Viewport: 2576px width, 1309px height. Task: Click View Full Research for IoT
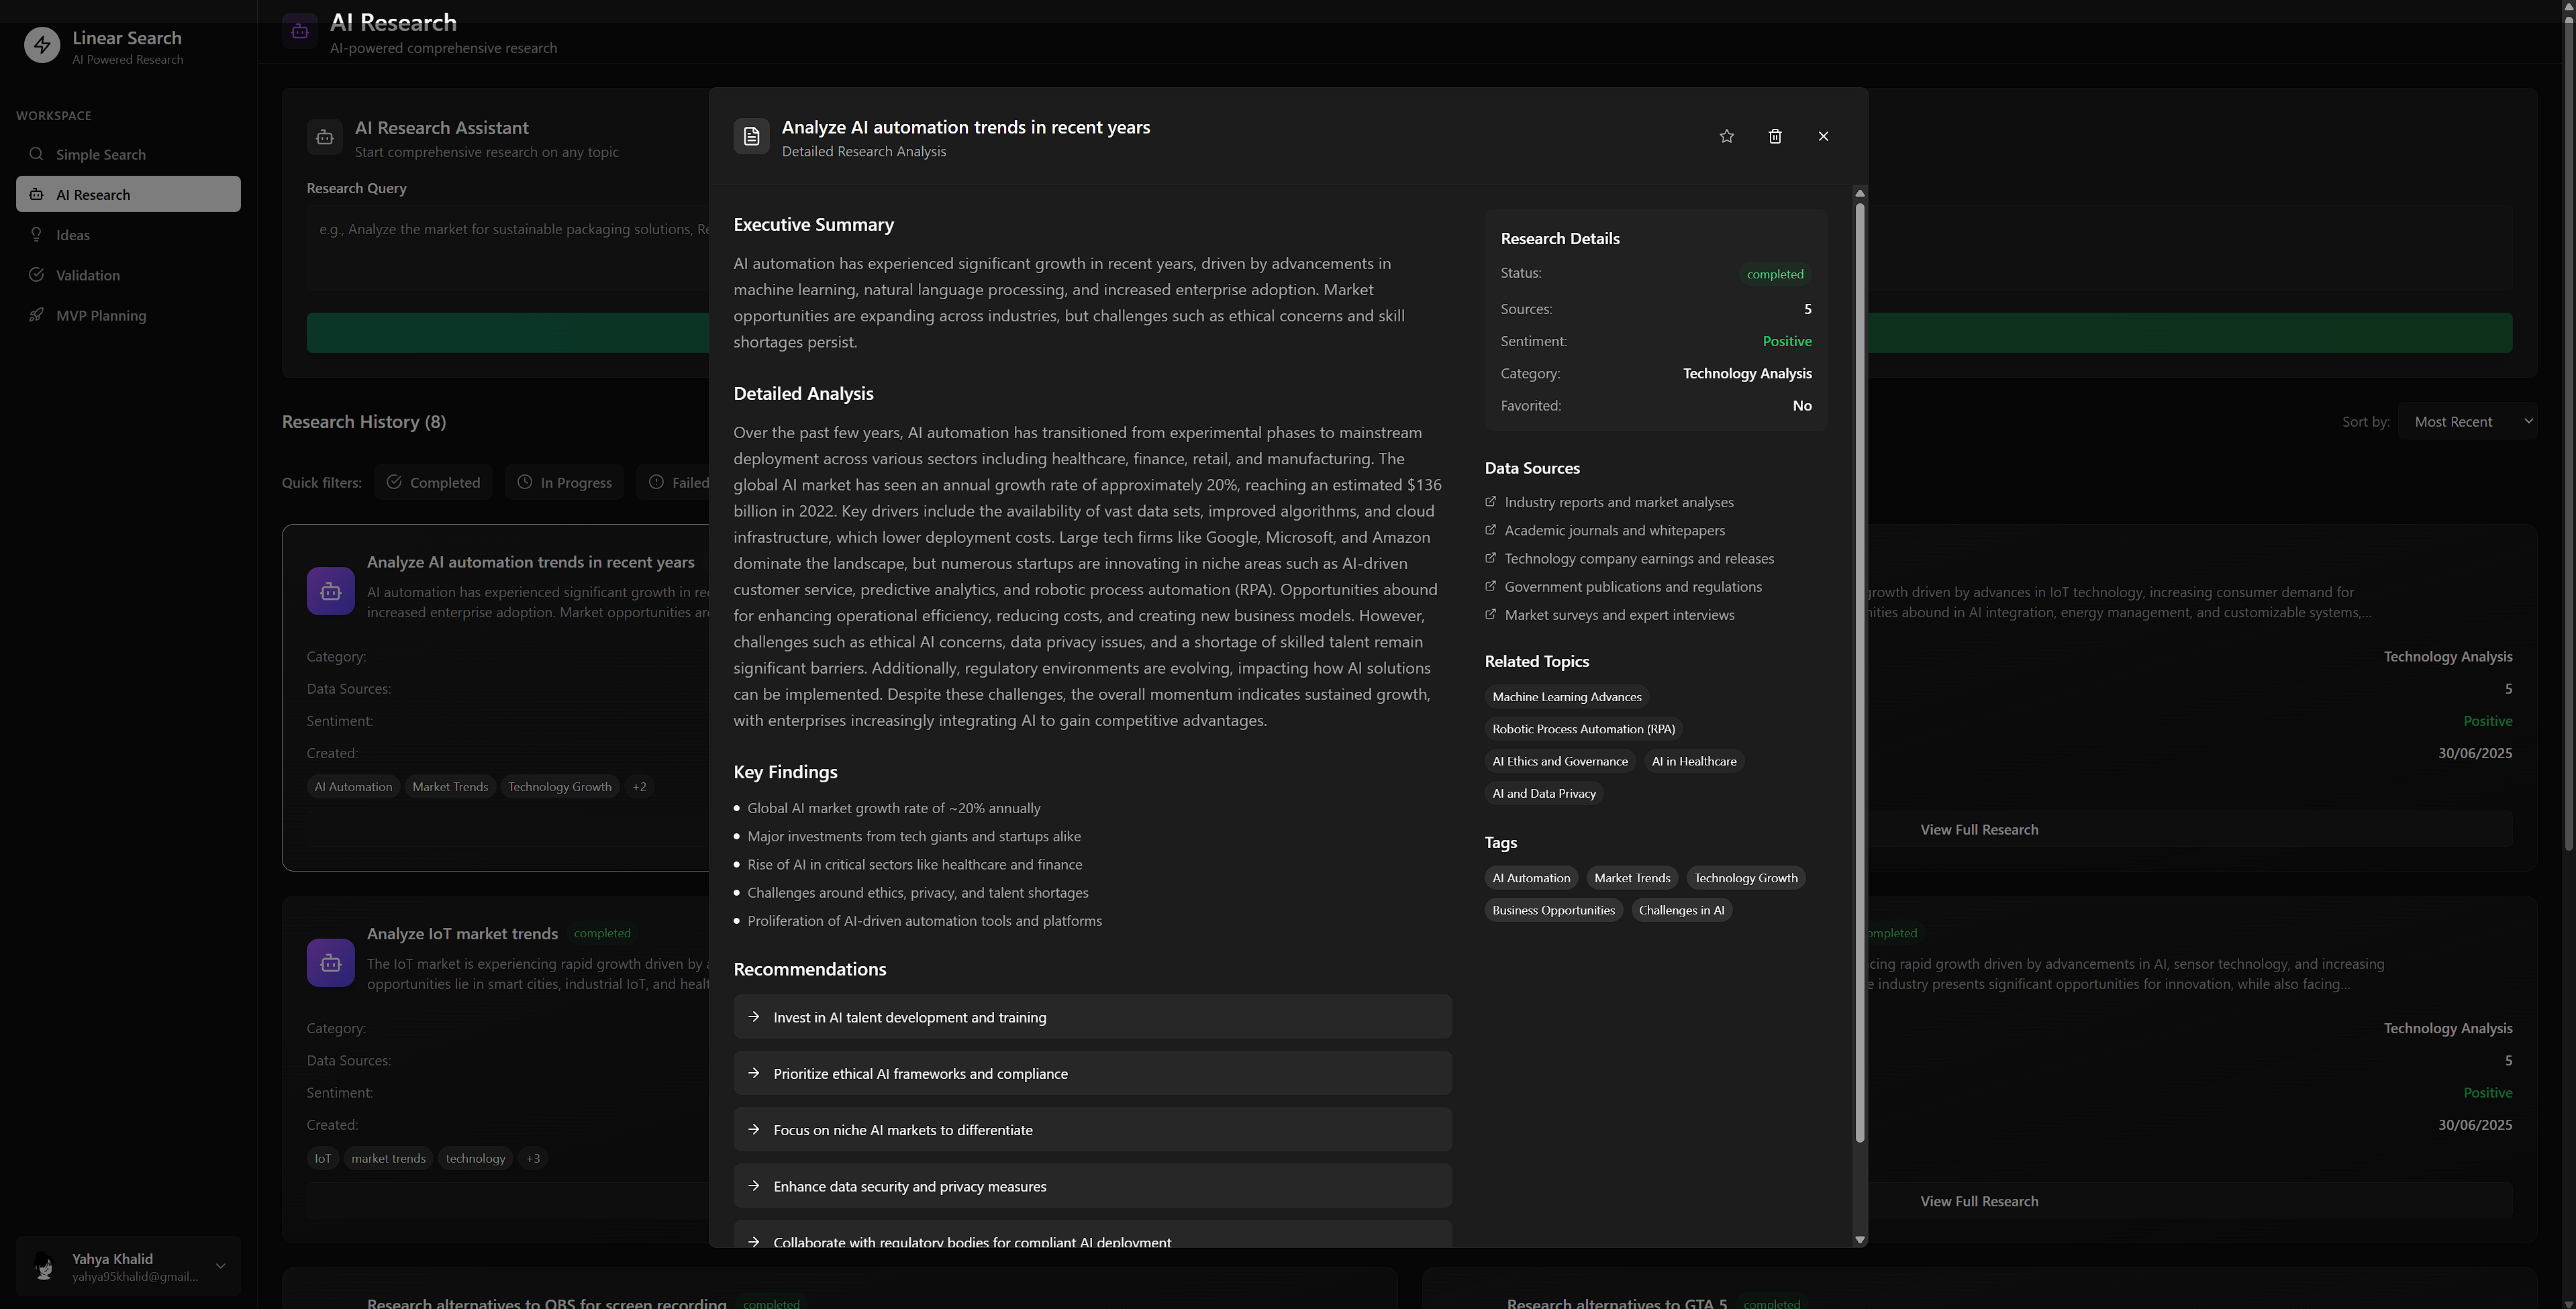click(x=1978, y=1201)
